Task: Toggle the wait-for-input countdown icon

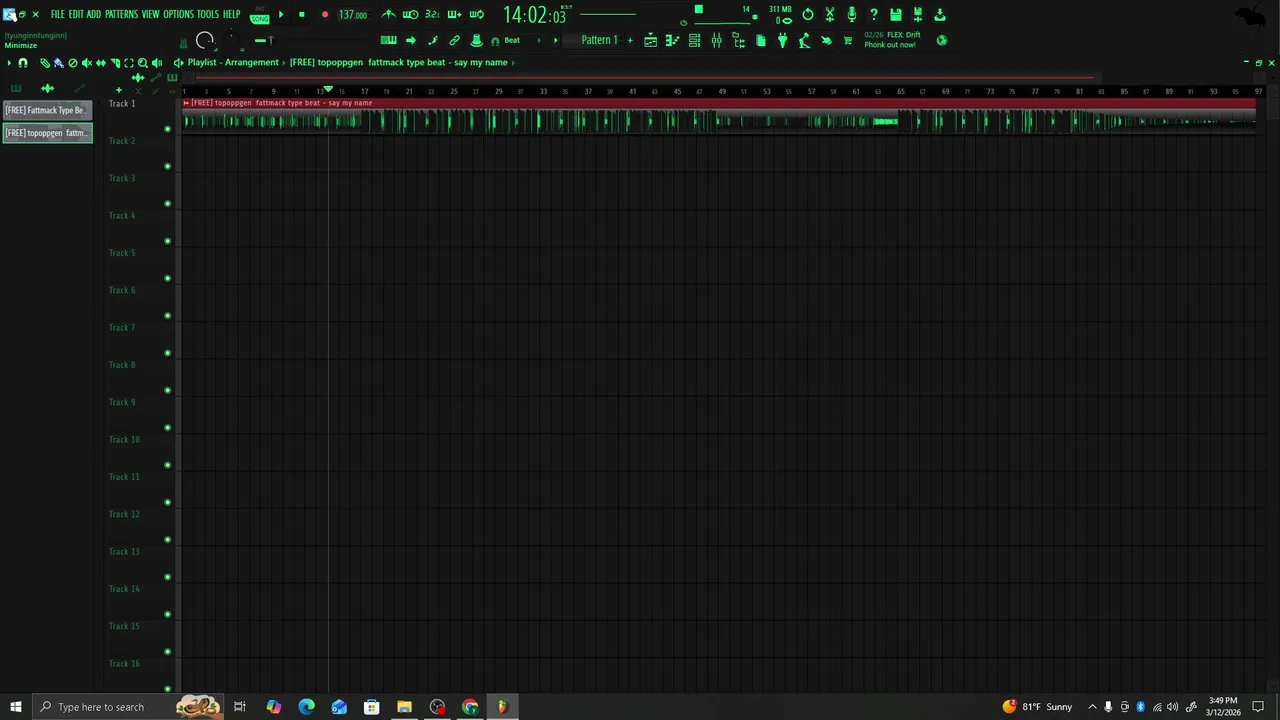Action: 410,15
